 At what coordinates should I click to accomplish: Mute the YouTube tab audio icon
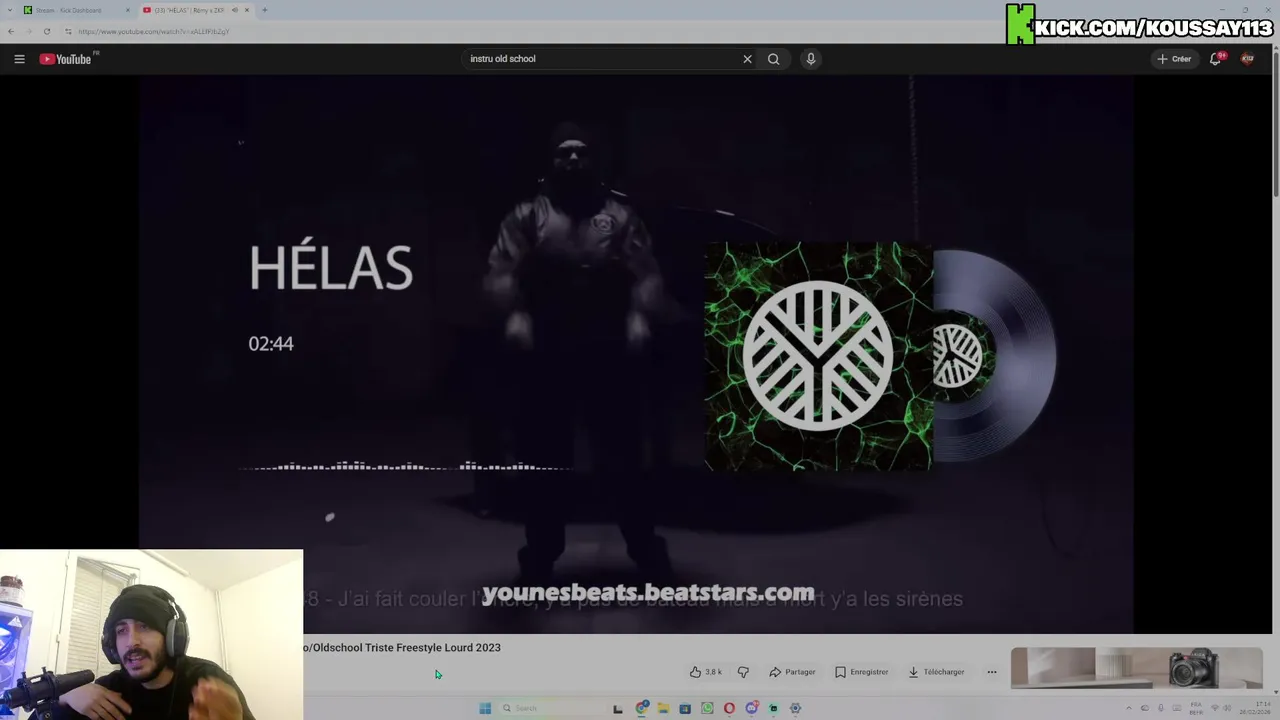235,10
